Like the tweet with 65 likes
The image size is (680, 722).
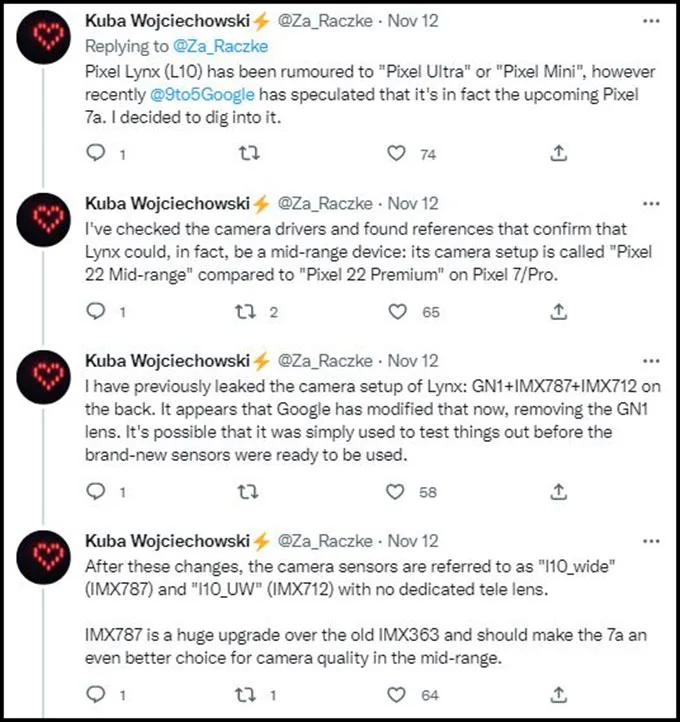[397, 312]
